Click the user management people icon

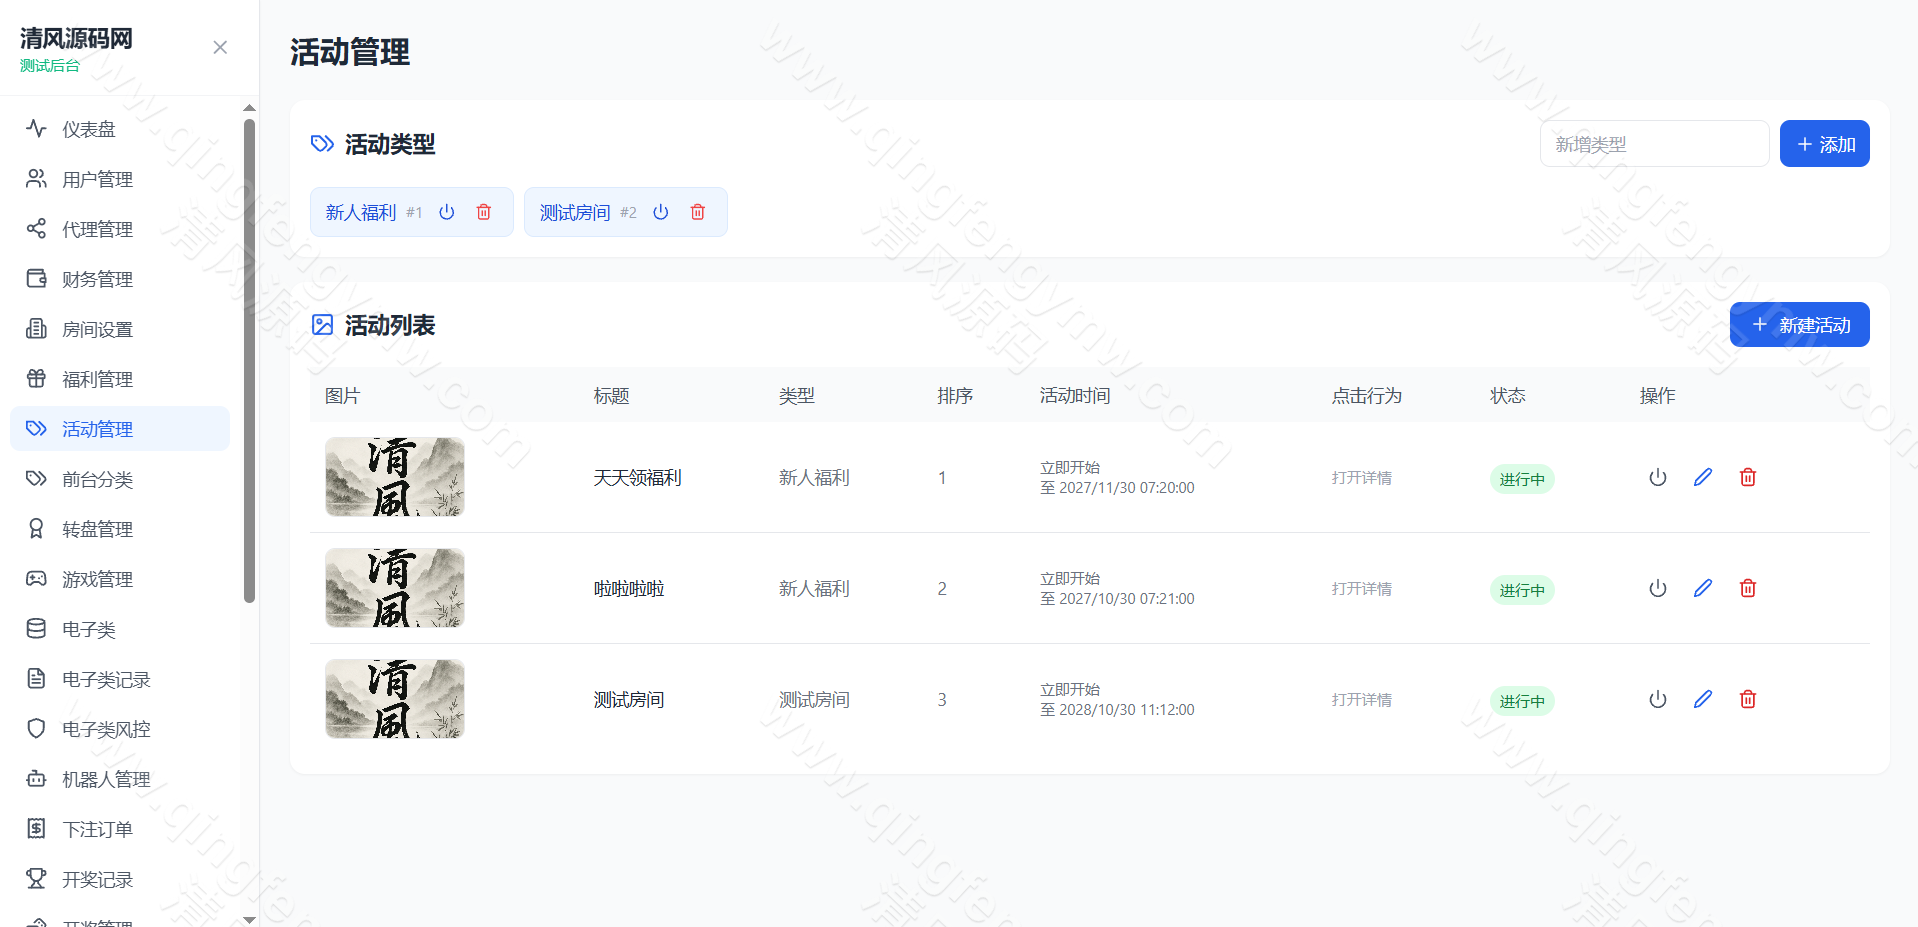(x=36, y=178)
